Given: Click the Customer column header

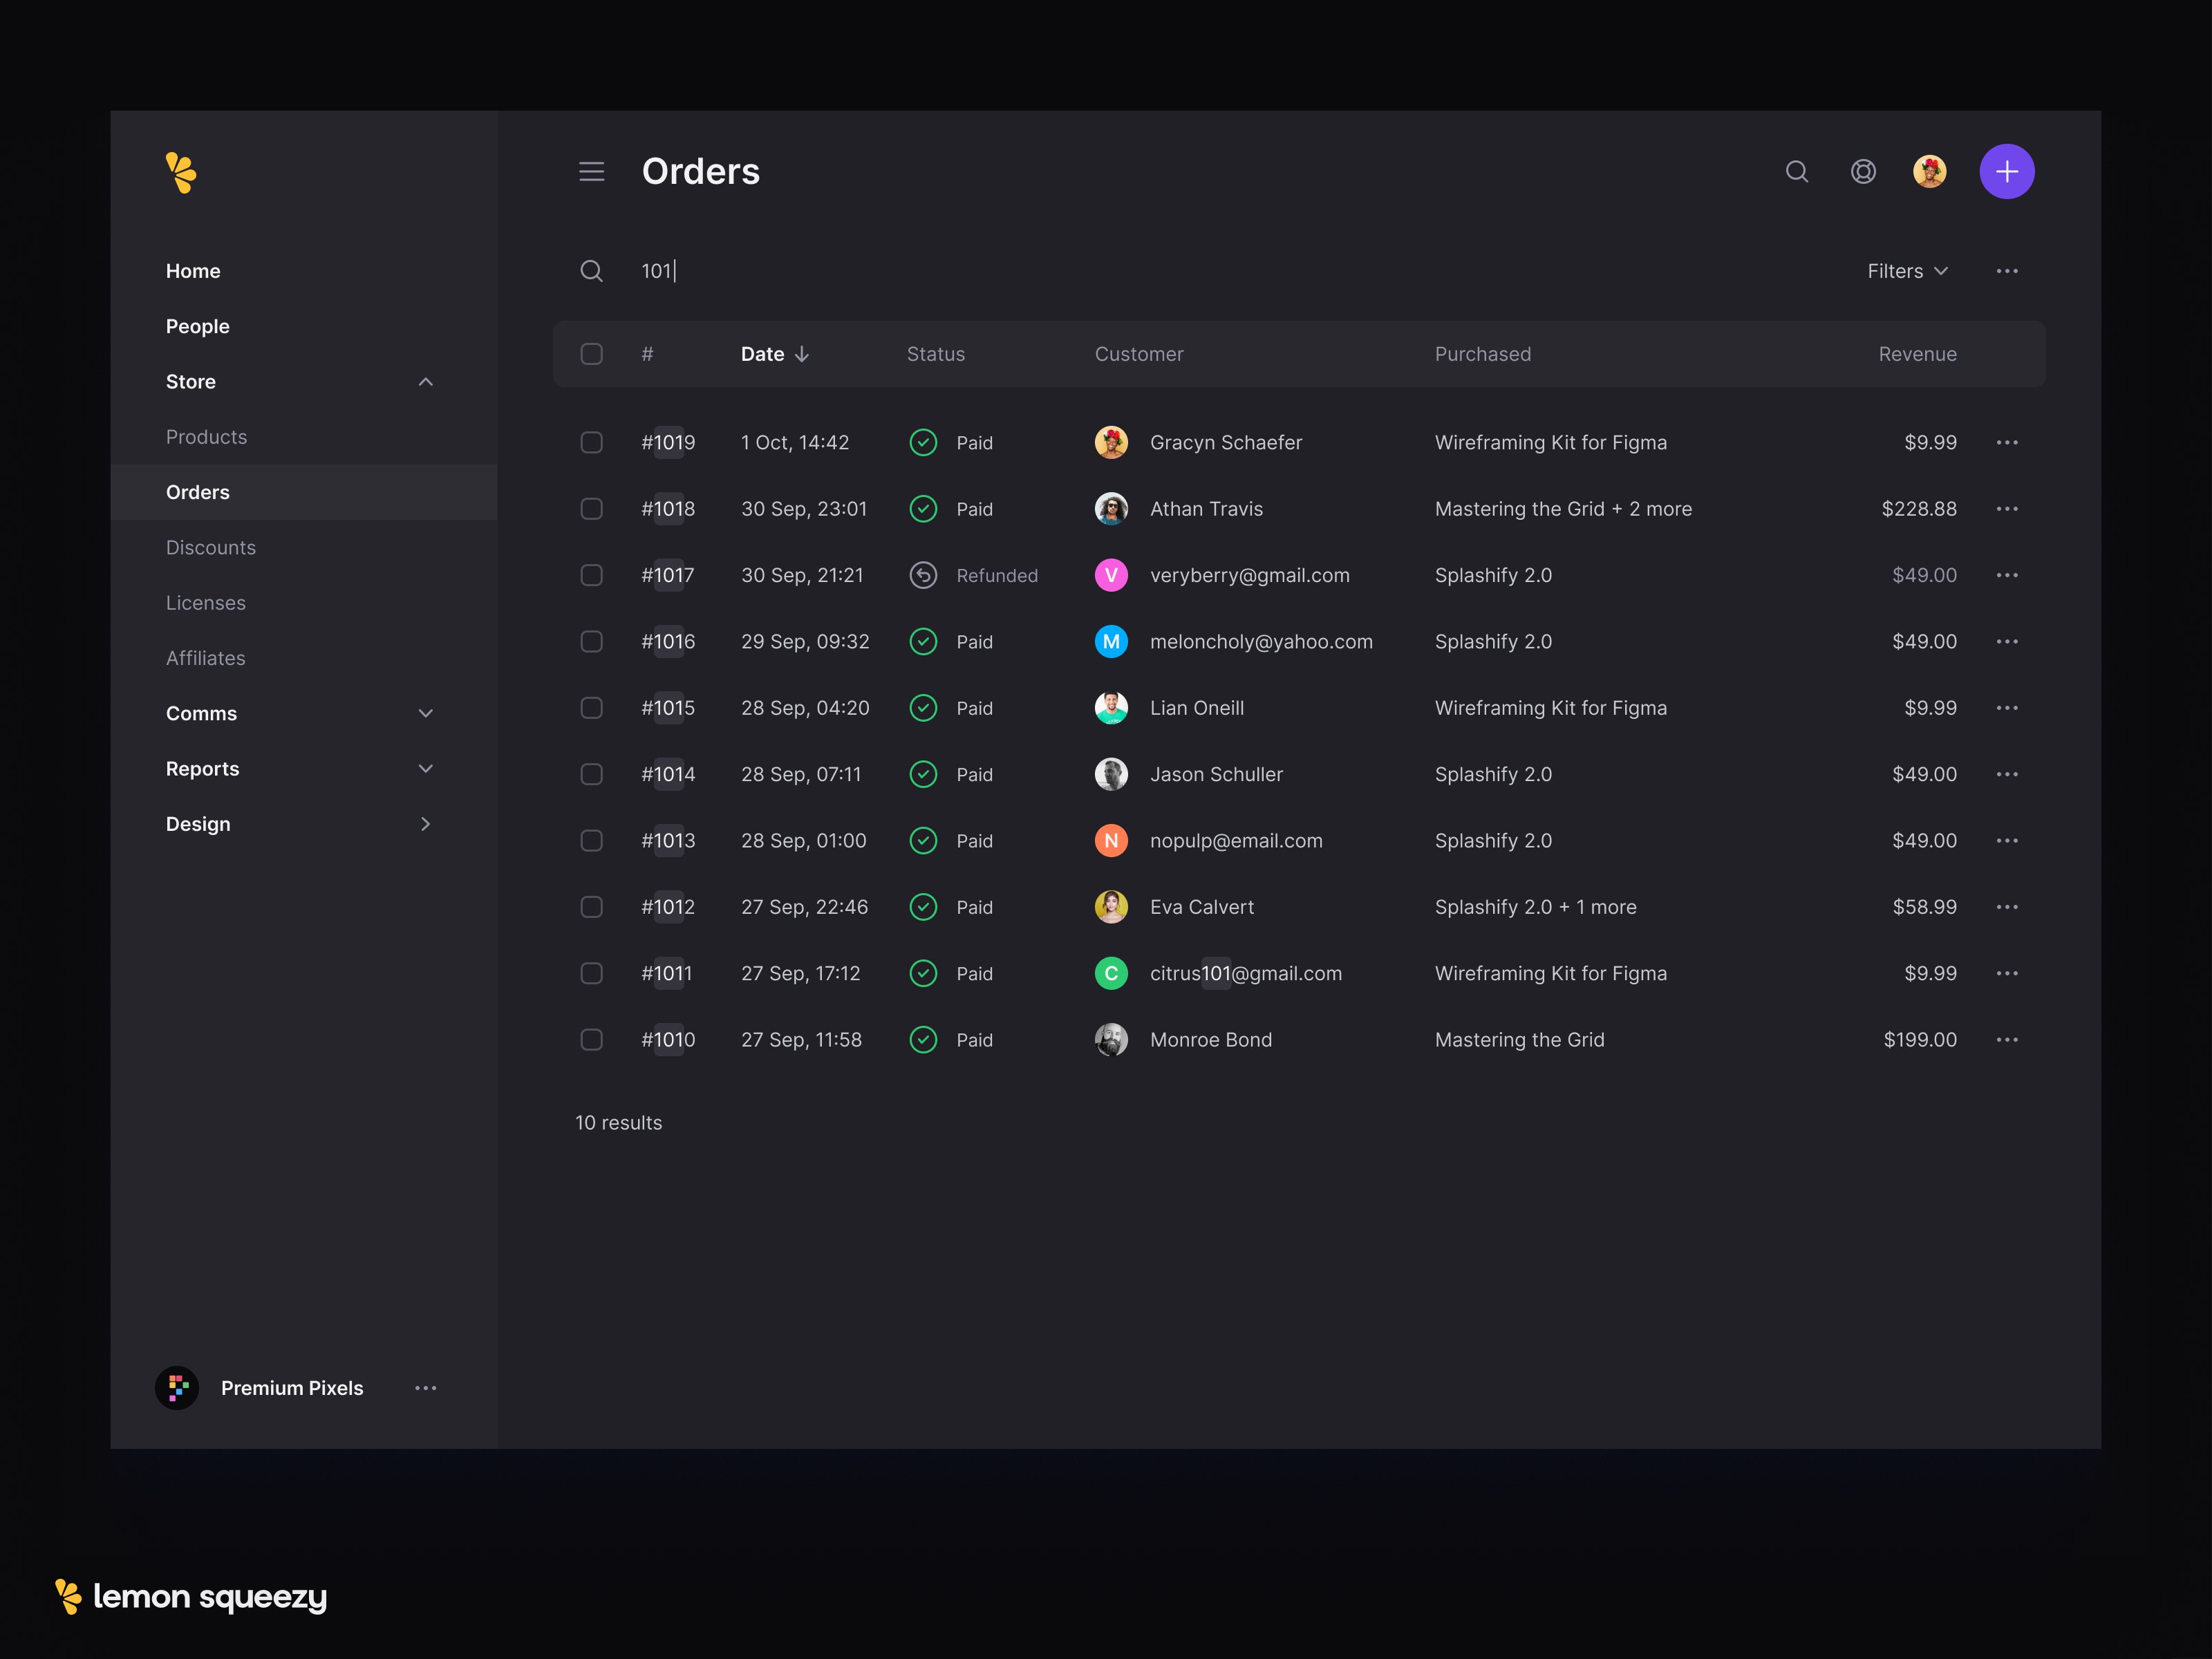Looking at the screenshot, I should [x=1139, y=354].
